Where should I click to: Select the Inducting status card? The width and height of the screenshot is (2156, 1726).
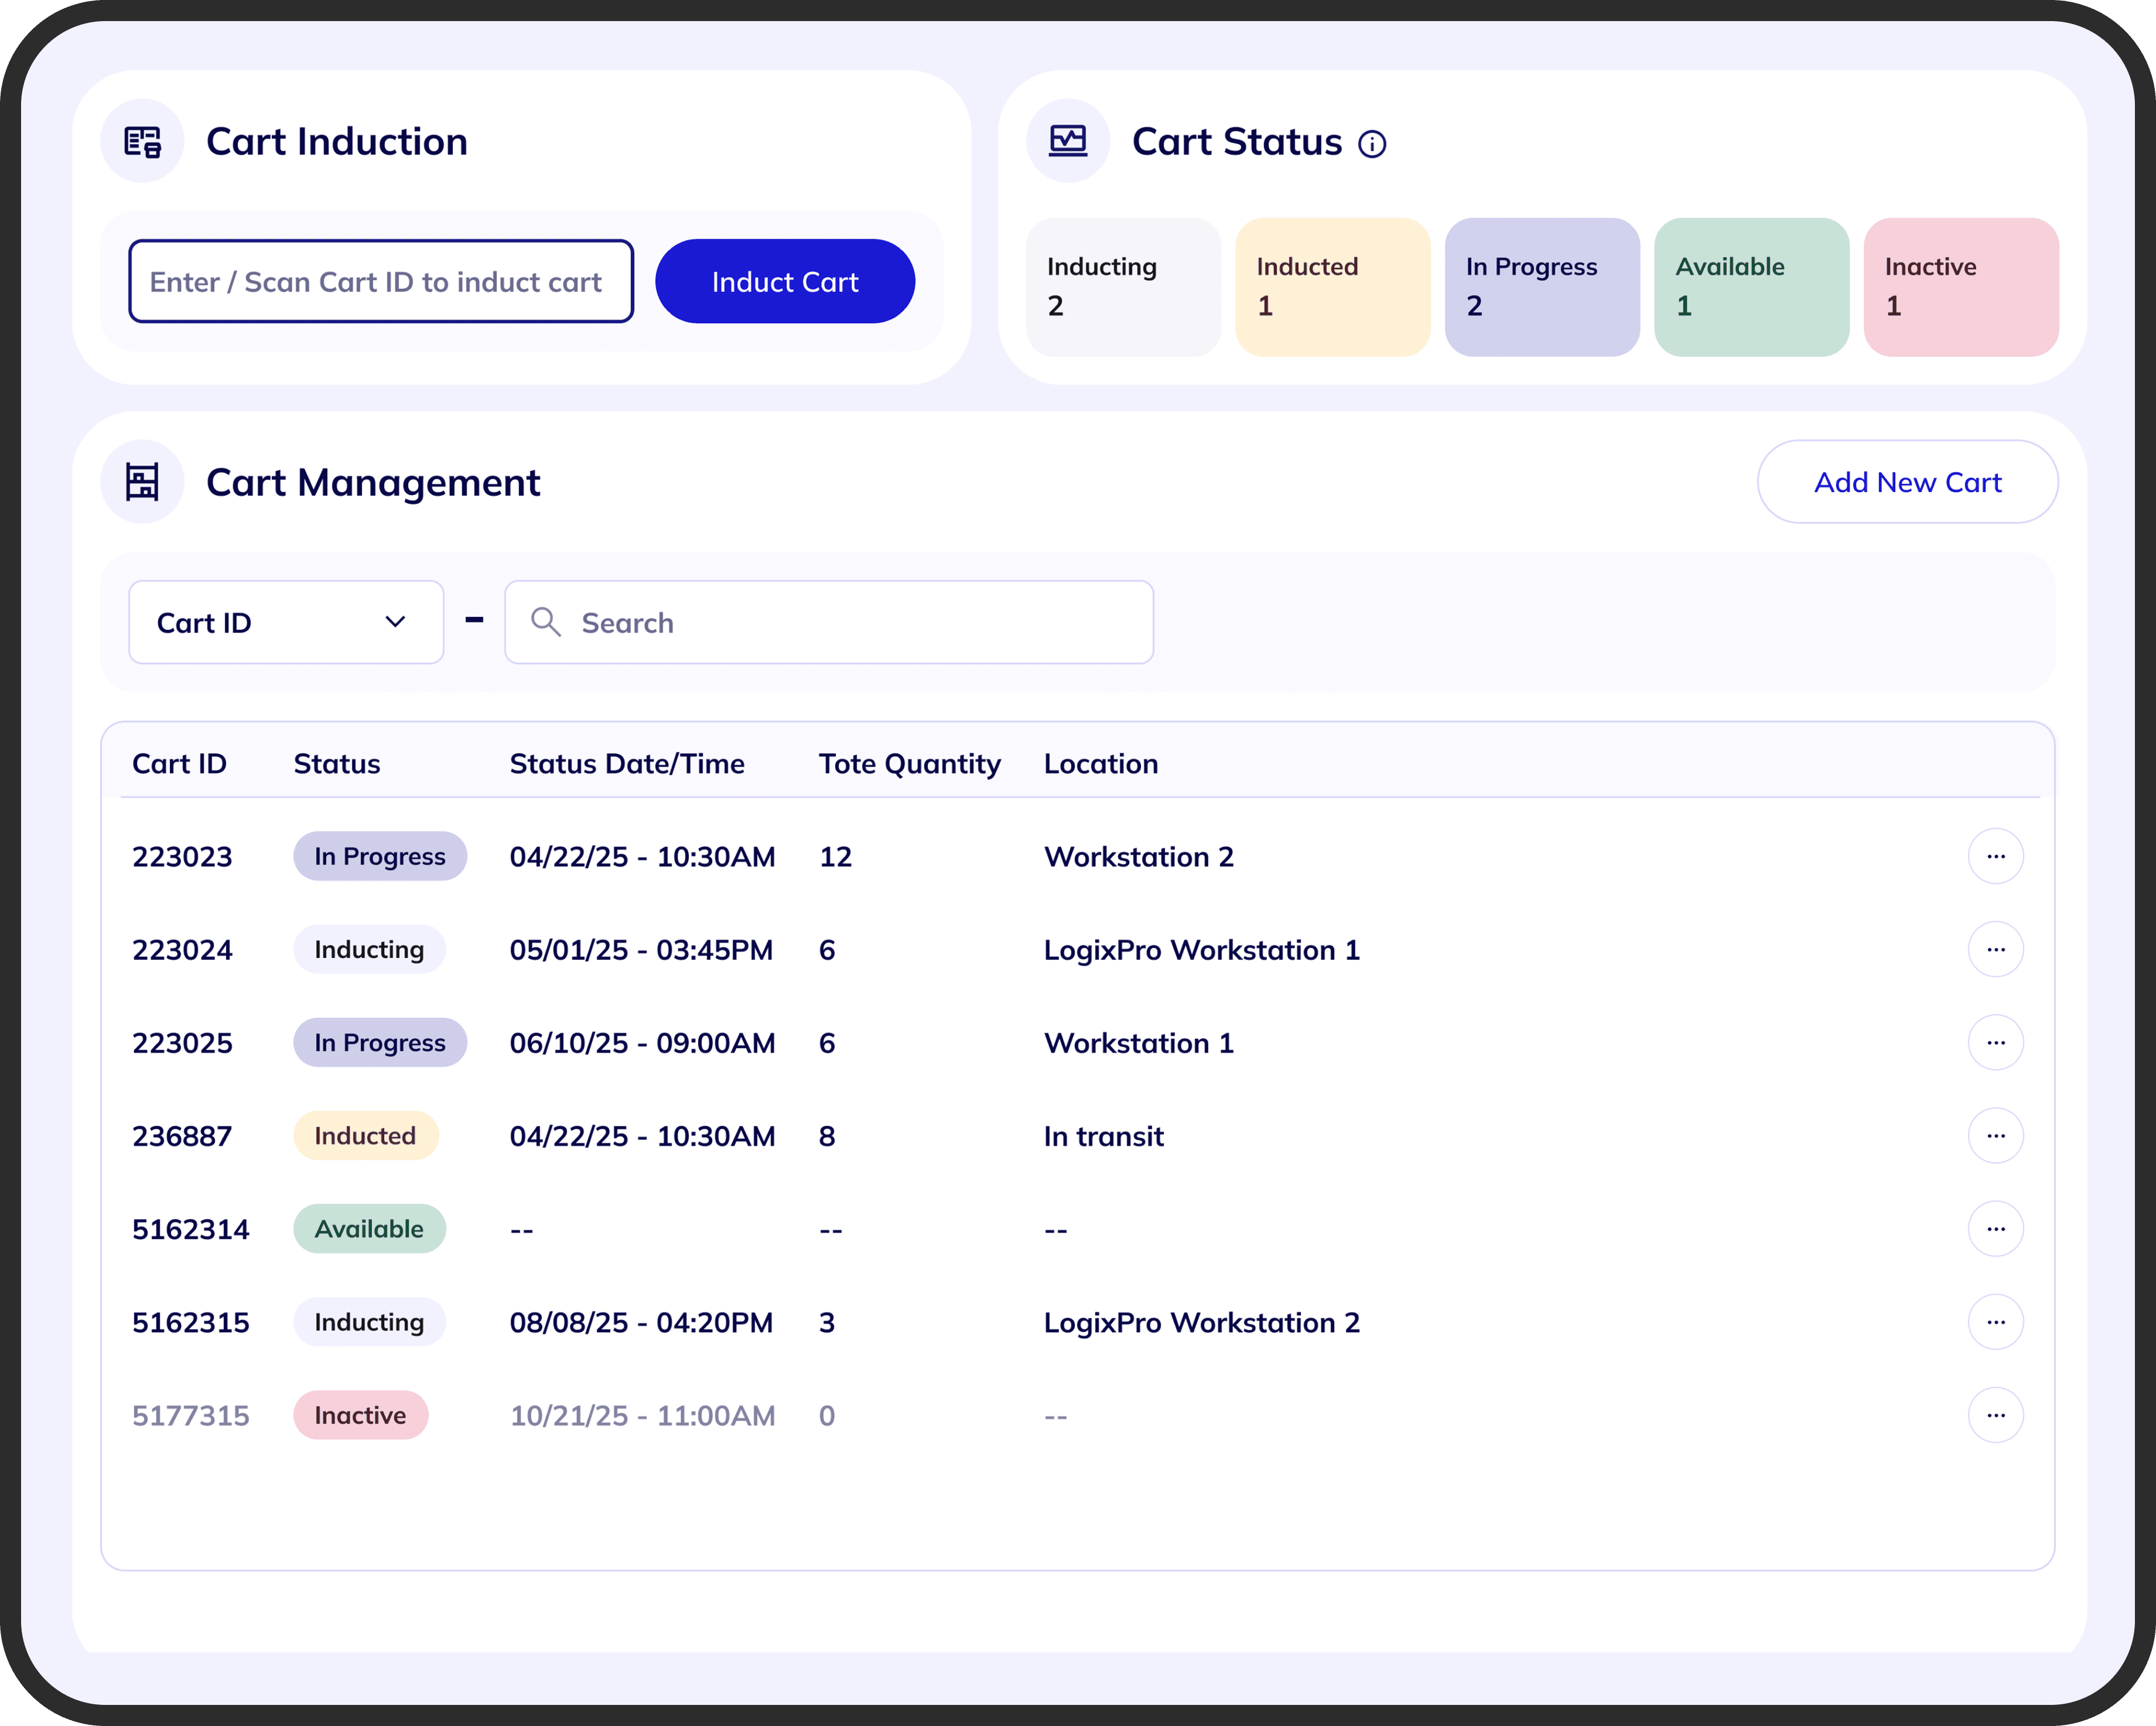tap(1123, 287)
